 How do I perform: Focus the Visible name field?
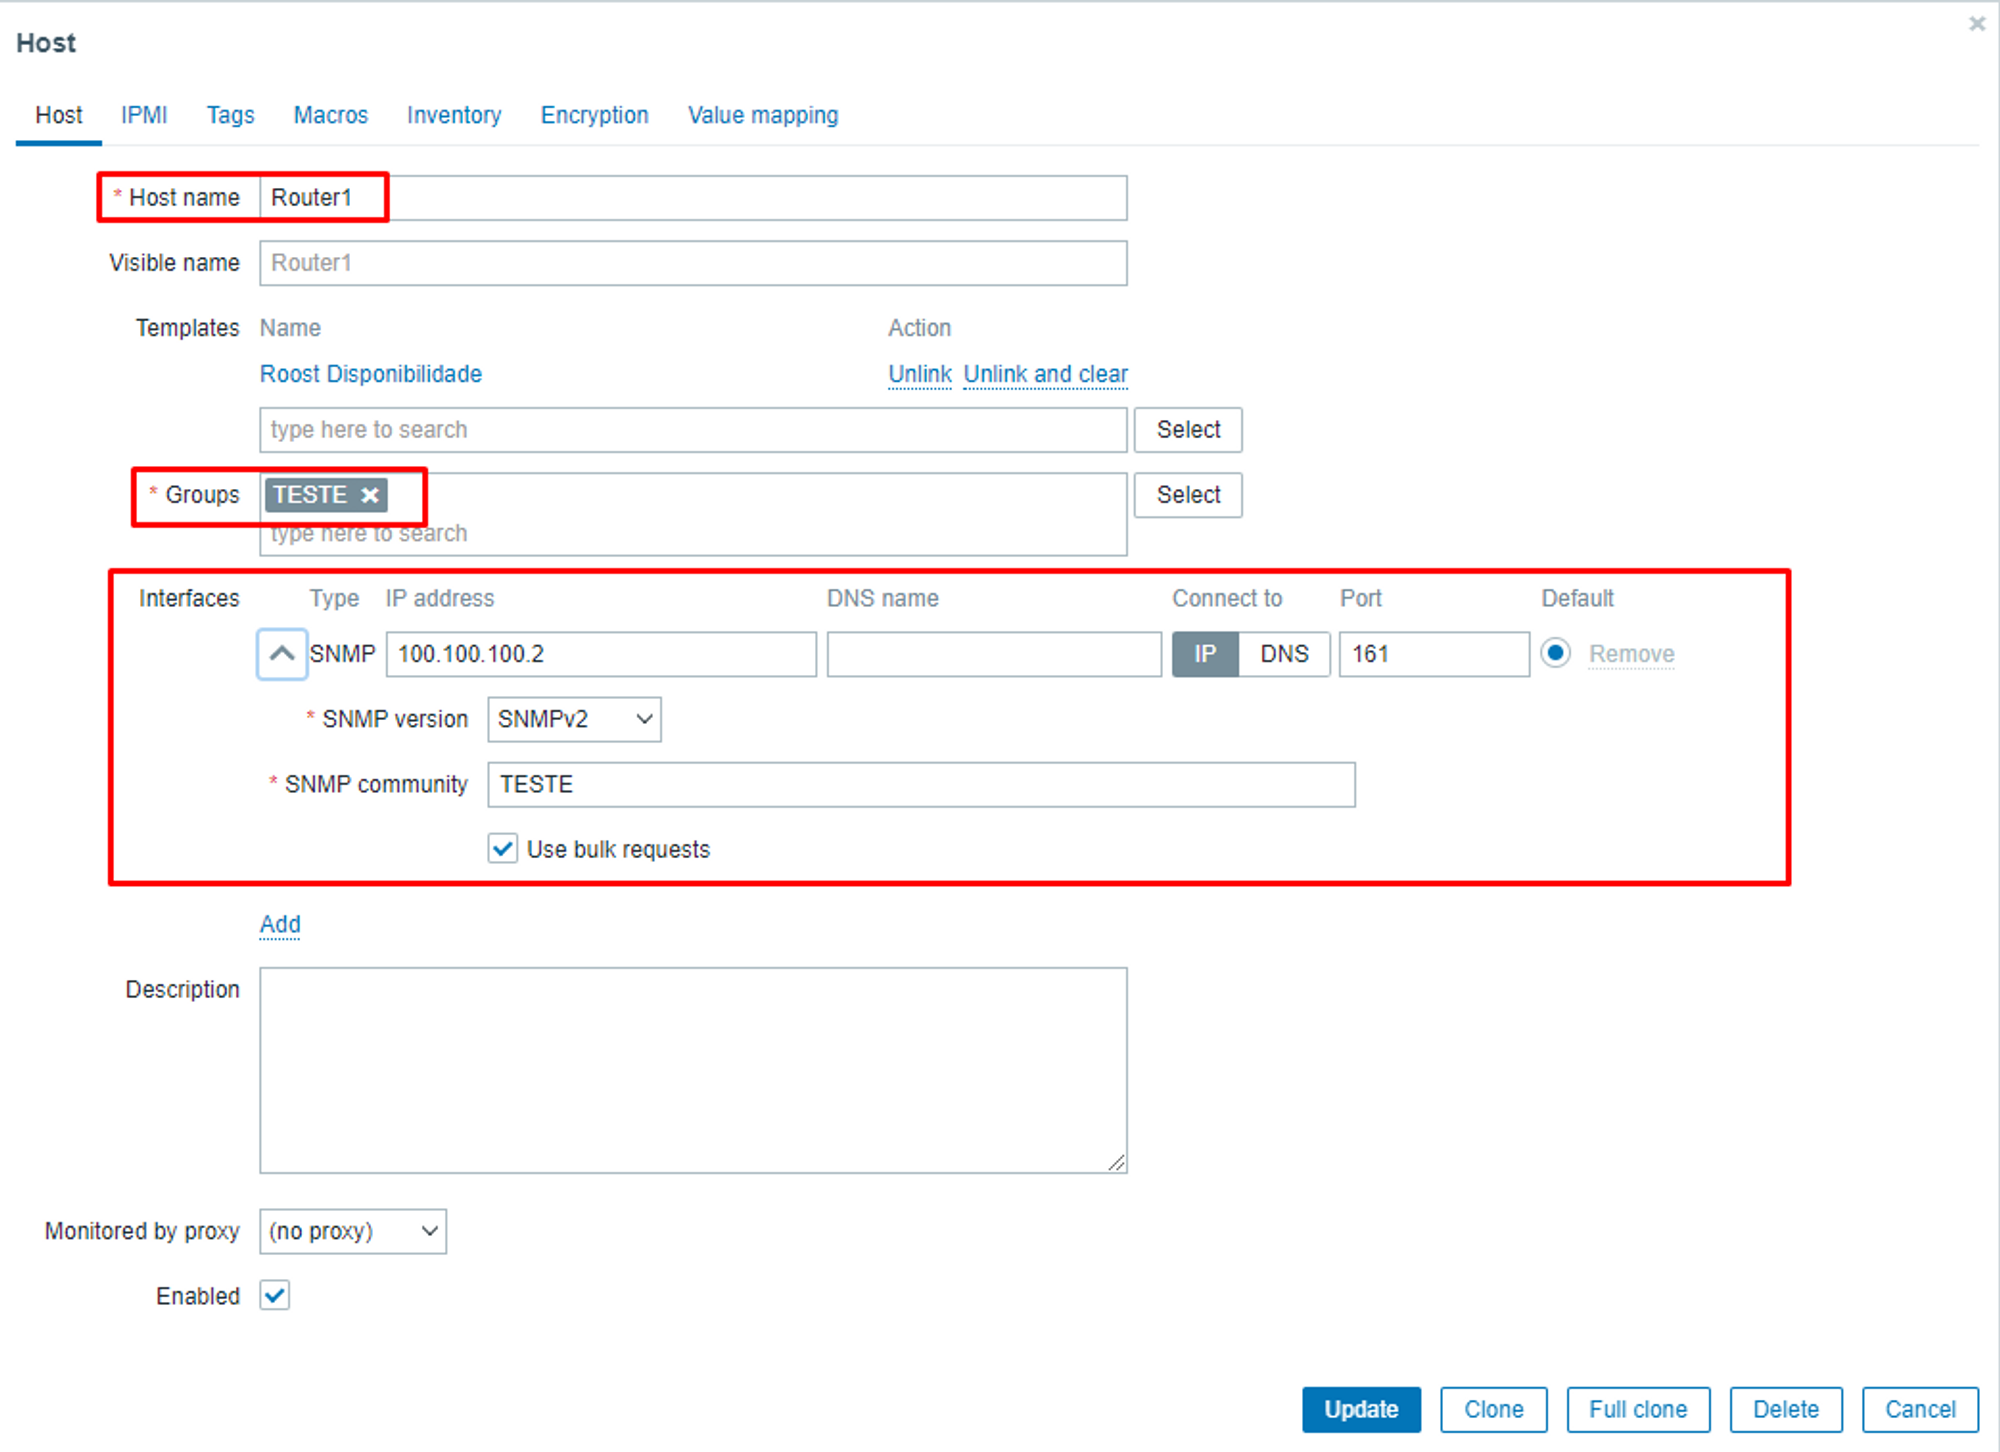[x=693, y=263]
